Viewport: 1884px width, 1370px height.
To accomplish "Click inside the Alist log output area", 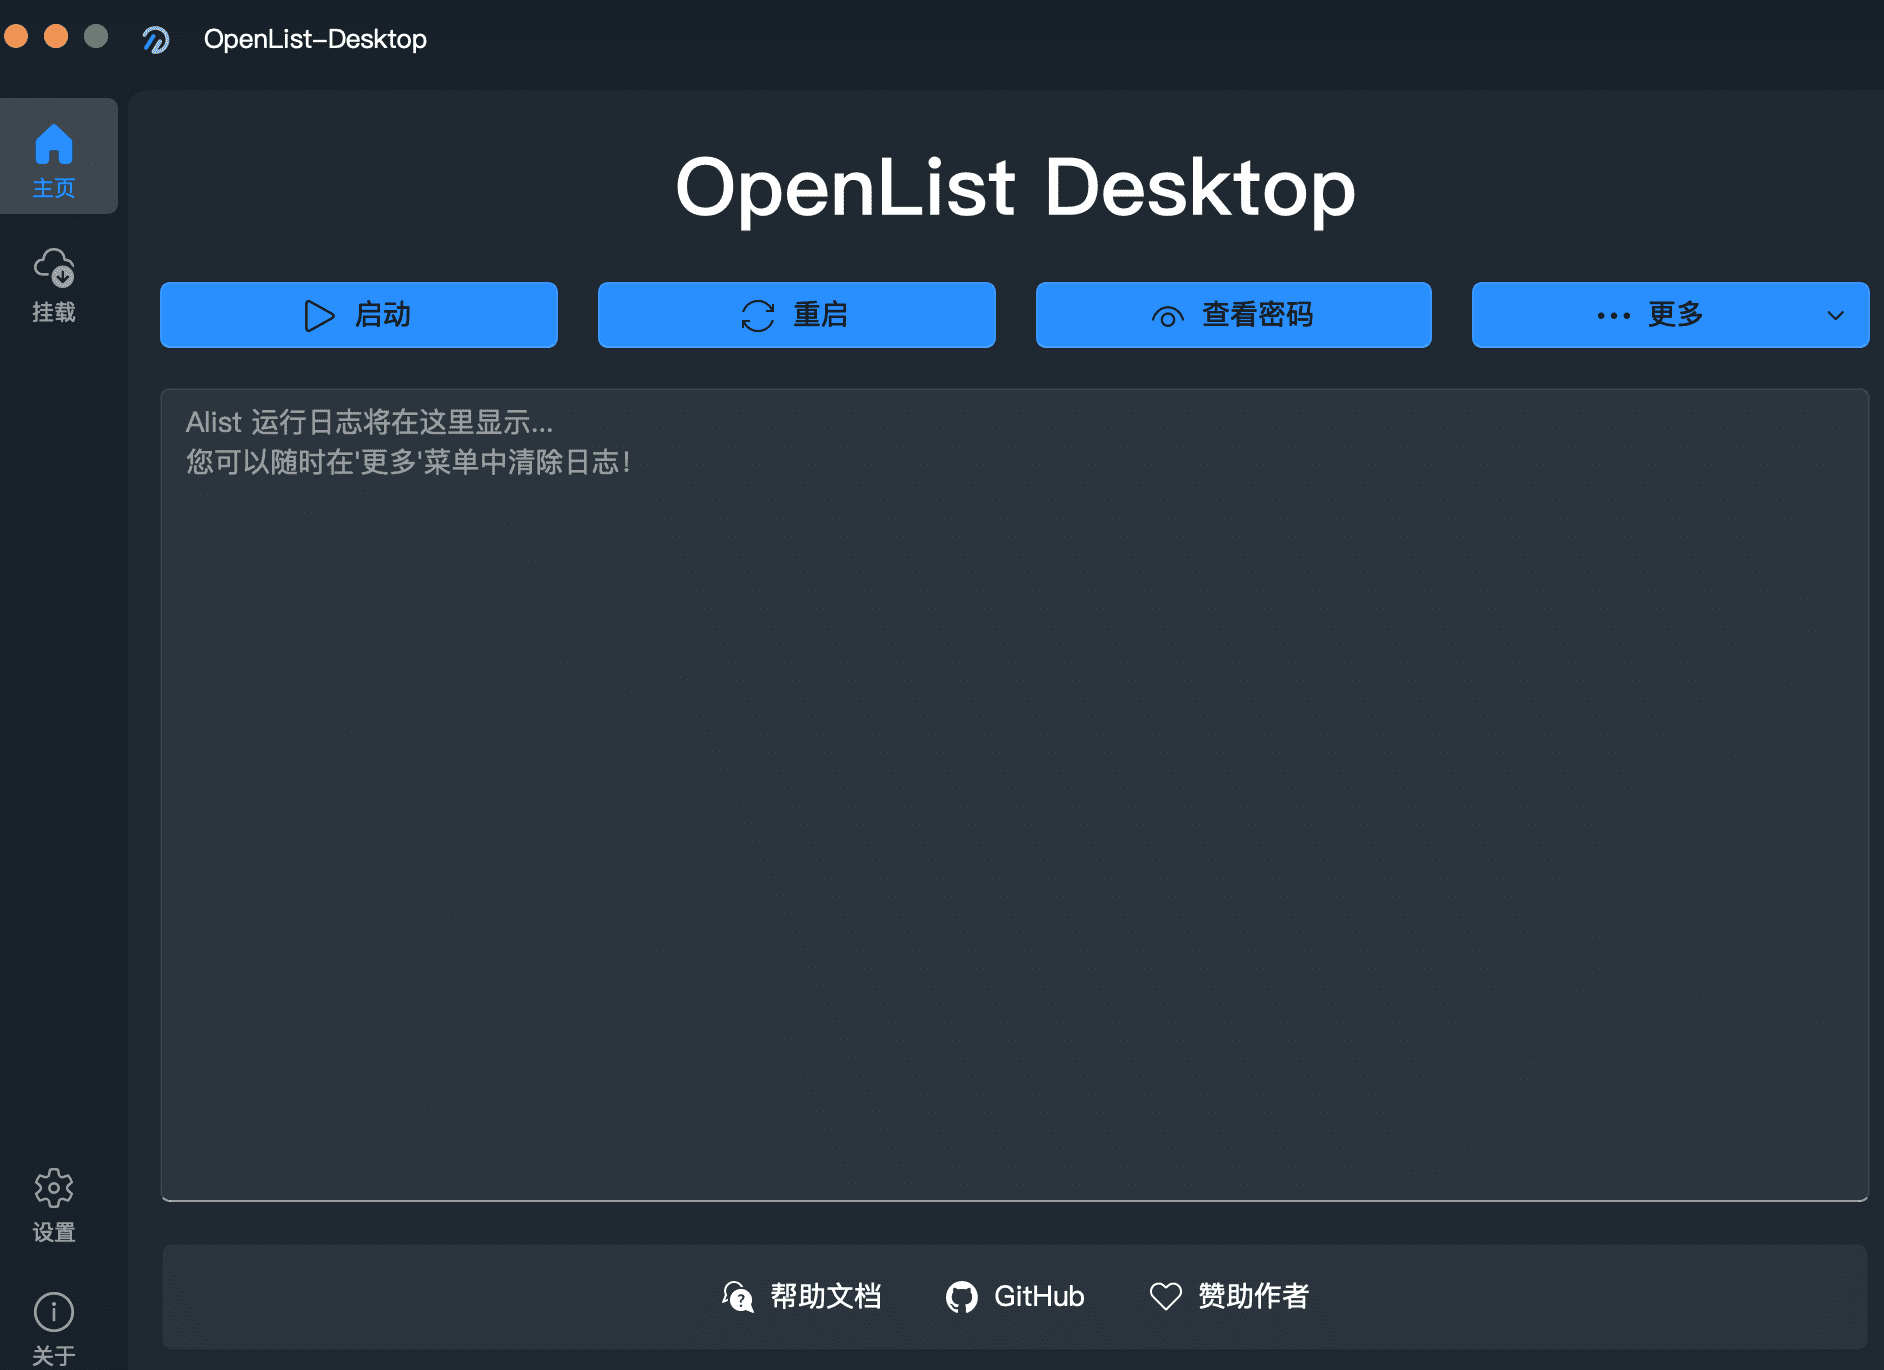I will (x=1014, y=795).
